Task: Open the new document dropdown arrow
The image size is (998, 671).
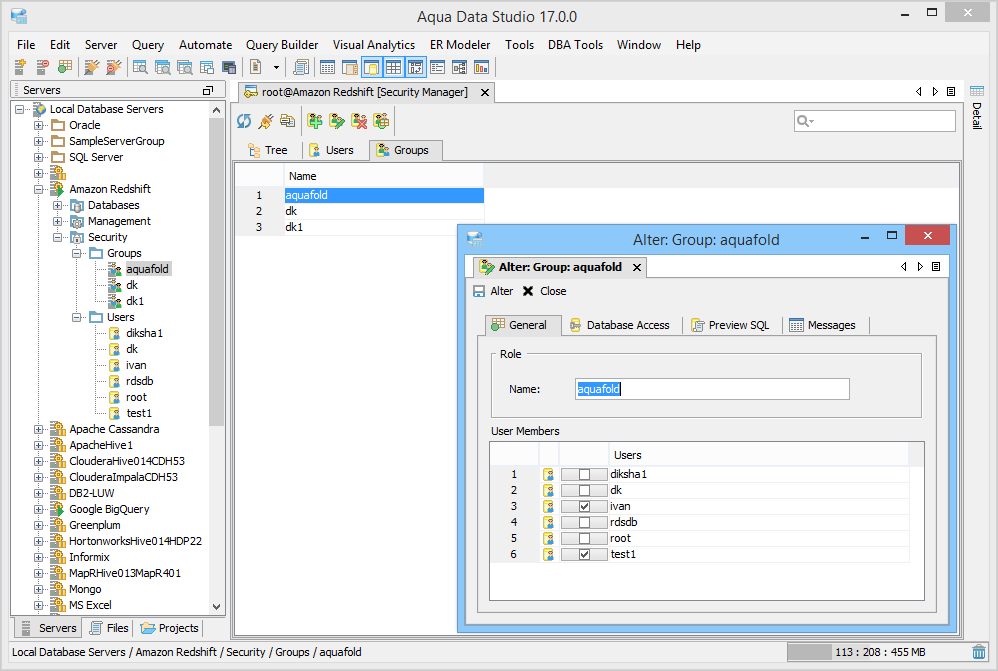Action: click(x=276, y=67)
